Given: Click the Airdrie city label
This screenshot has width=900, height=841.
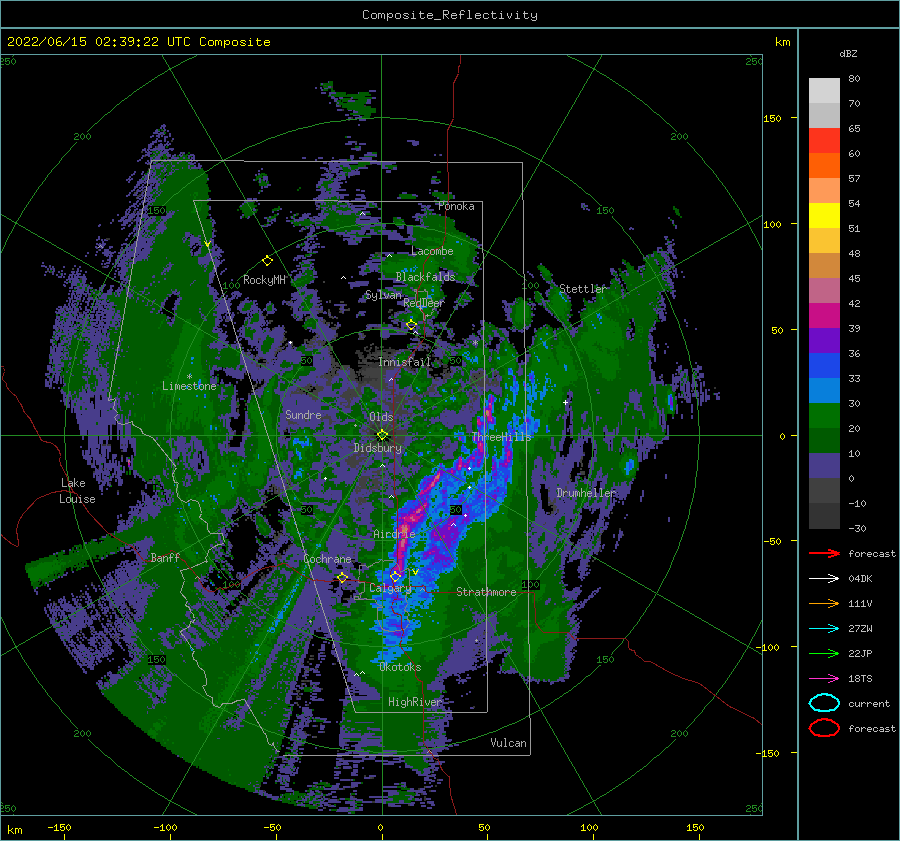Looking at the screenshot, I should 394,534.
